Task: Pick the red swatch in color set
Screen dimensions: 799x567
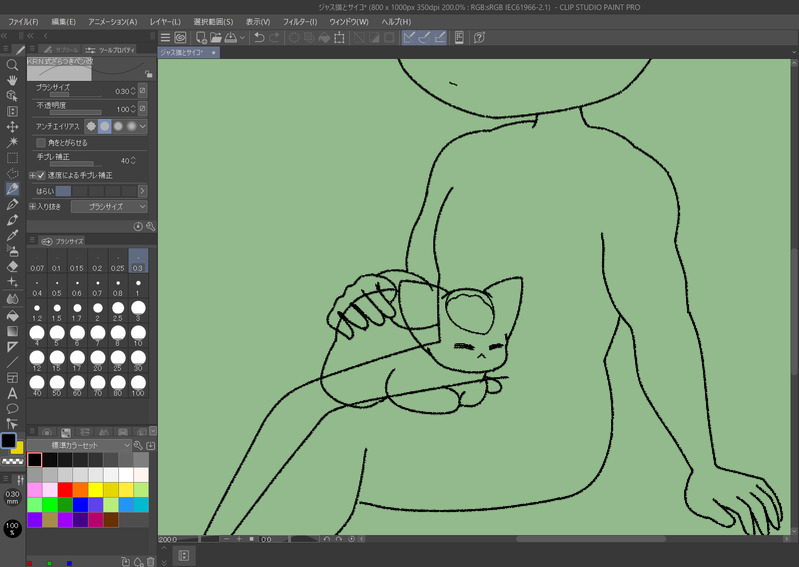Action: pyautogui.click(x=65, y=490)
